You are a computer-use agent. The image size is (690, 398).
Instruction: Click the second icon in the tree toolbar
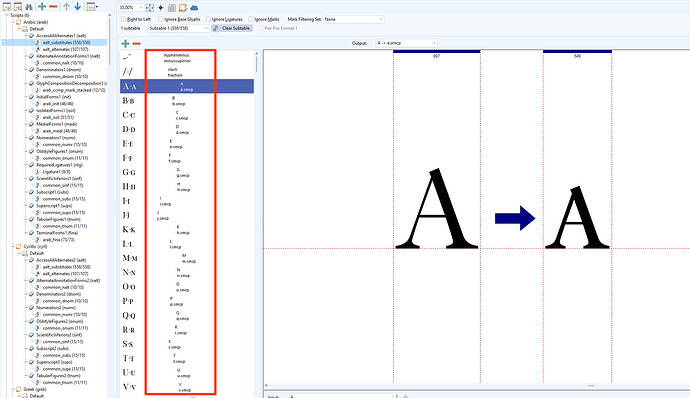(x=18, y=7)
